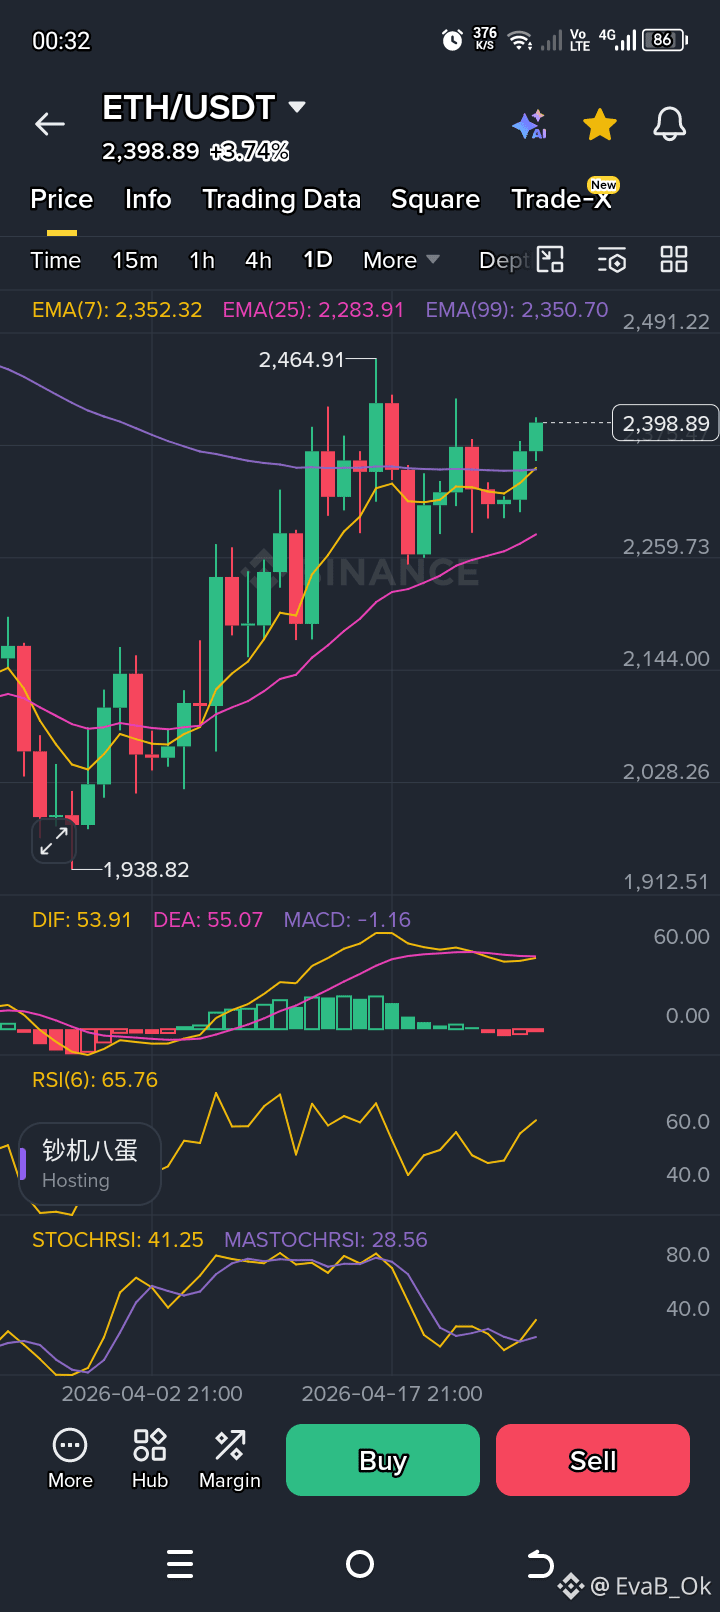Tap the +3.74% price change value

point(250,152)
